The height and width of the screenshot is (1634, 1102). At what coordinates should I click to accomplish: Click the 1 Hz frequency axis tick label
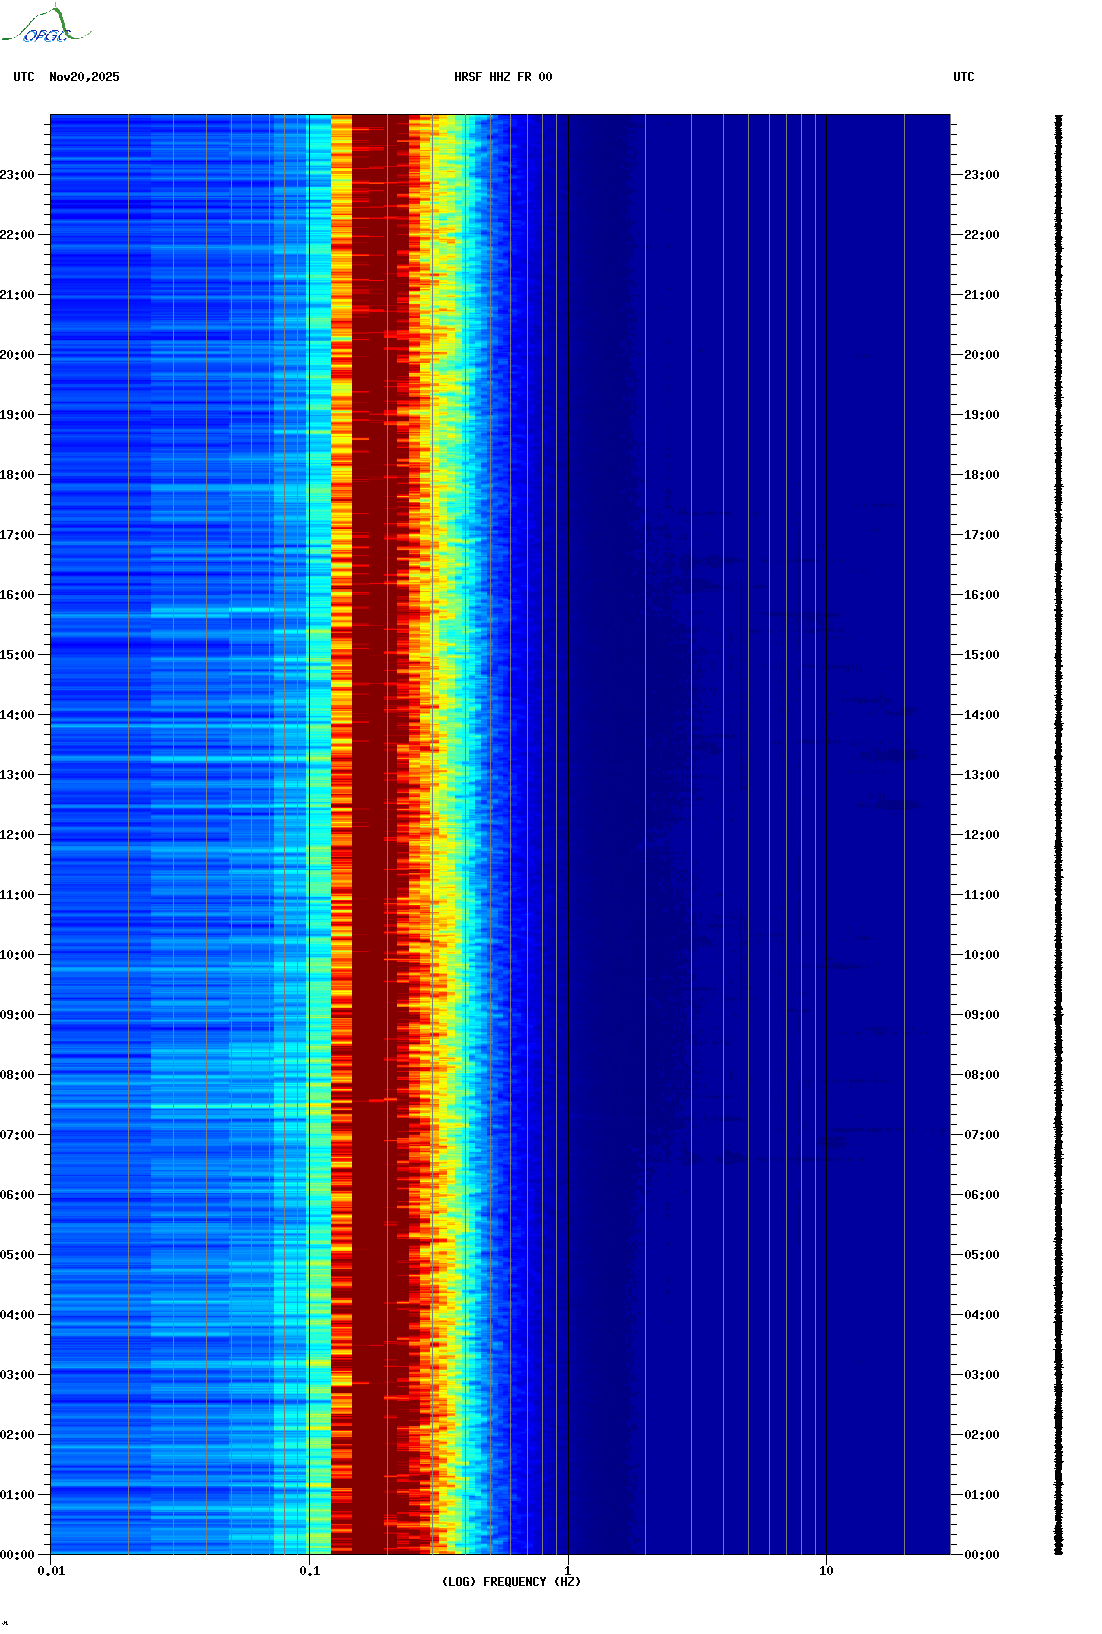point(568,1571)
